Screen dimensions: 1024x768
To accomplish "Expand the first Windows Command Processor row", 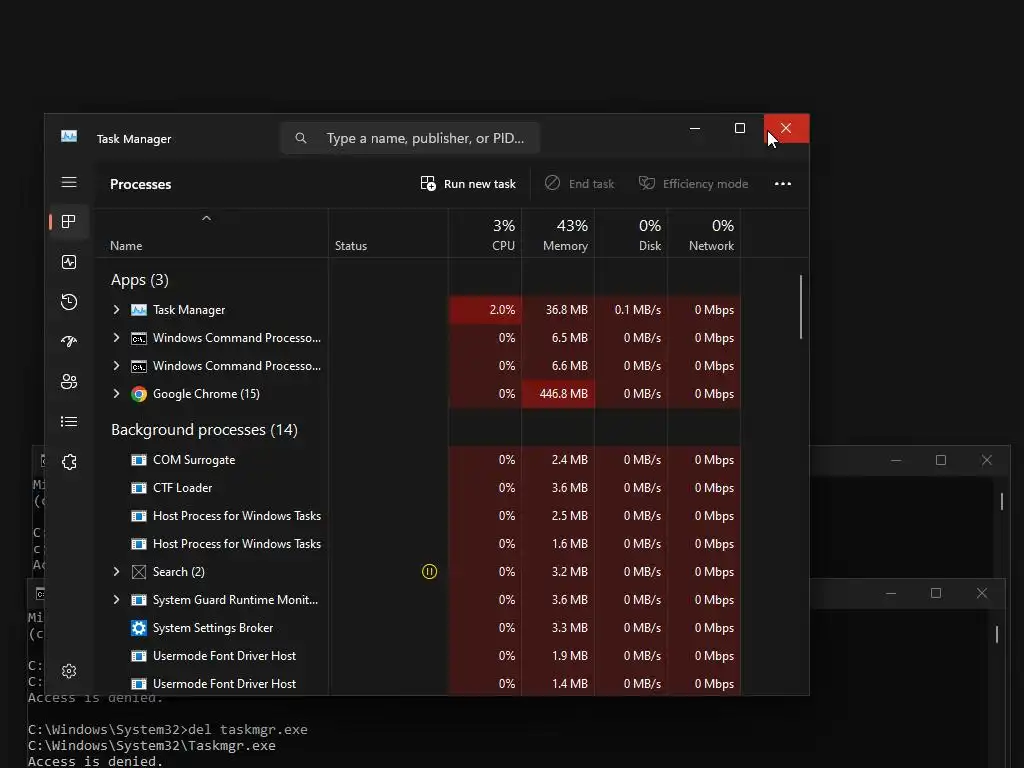I will click(116, 338).
